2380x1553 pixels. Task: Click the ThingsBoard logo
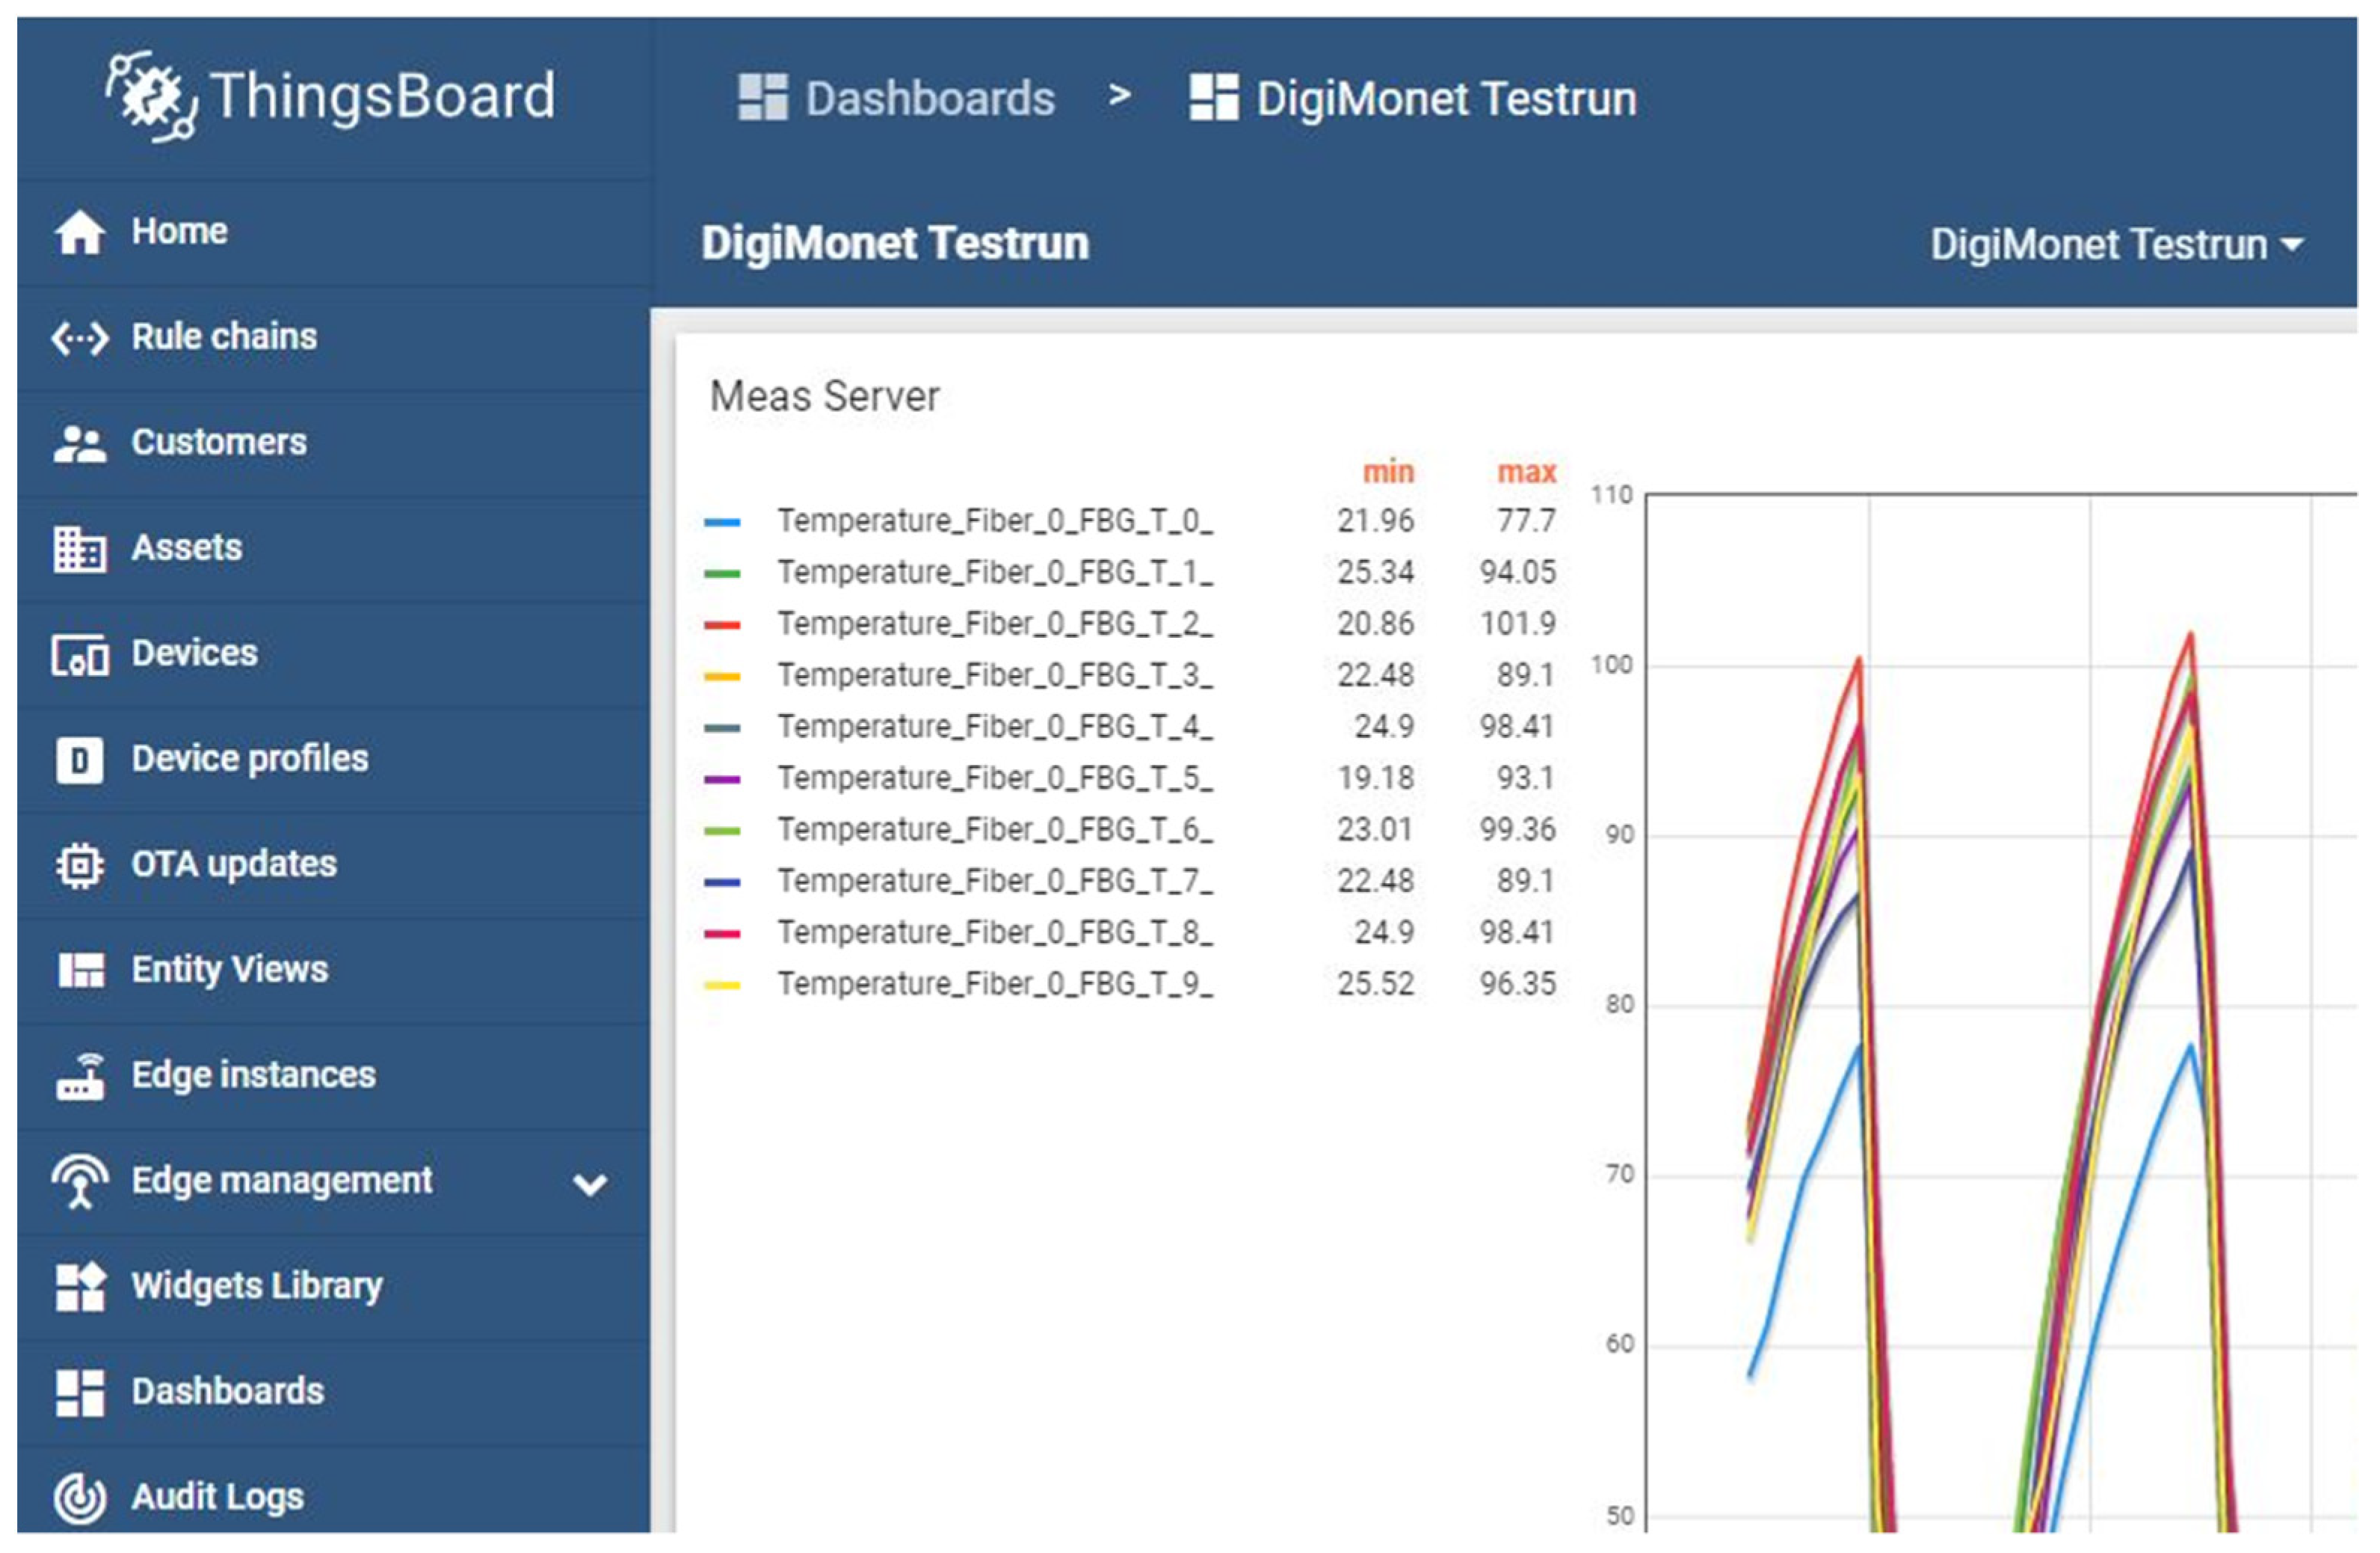(330, 97)
